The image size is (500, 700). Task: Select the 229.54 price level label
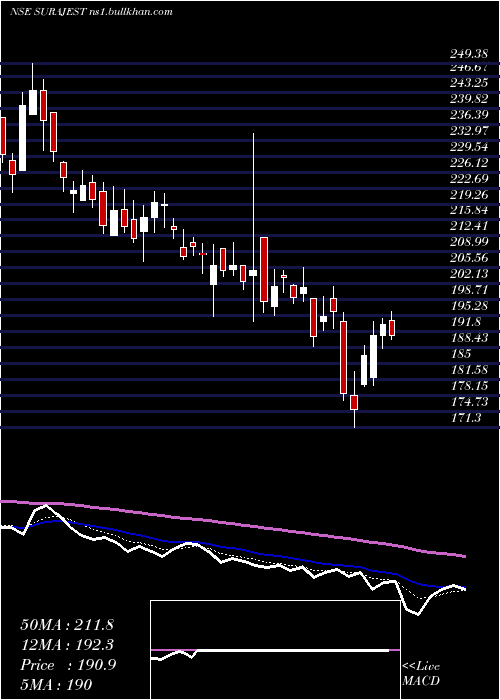(469, 147)
